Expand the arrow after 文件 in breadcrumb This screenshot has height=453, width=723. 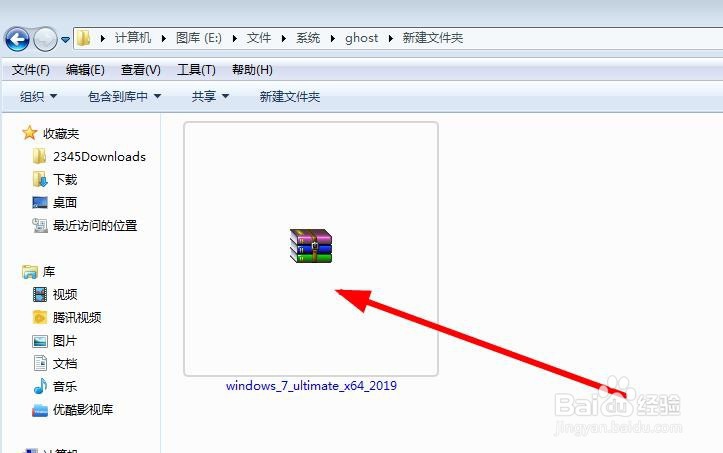[284, 38]
